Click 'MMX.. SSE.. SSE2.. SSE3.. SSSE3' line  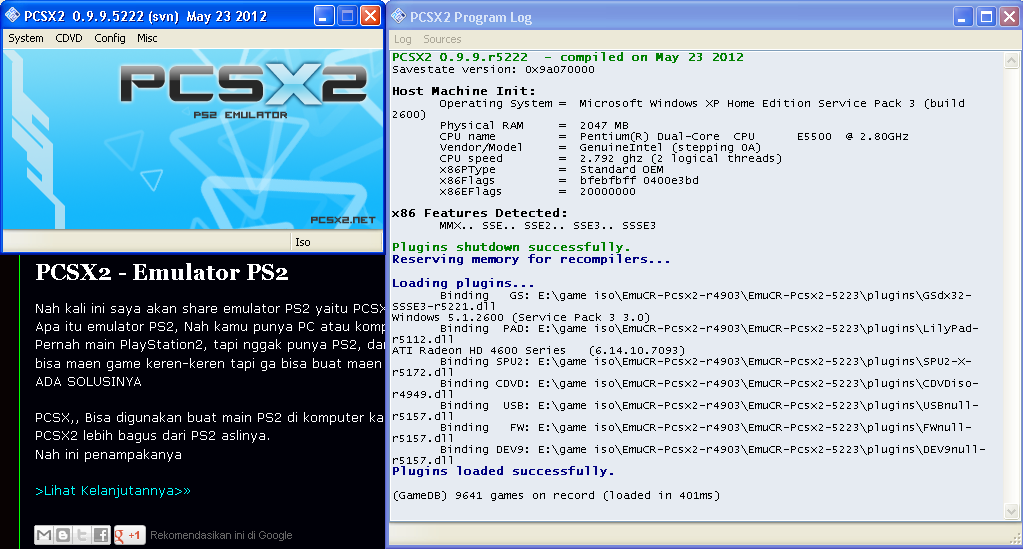[x=547, y=226]
